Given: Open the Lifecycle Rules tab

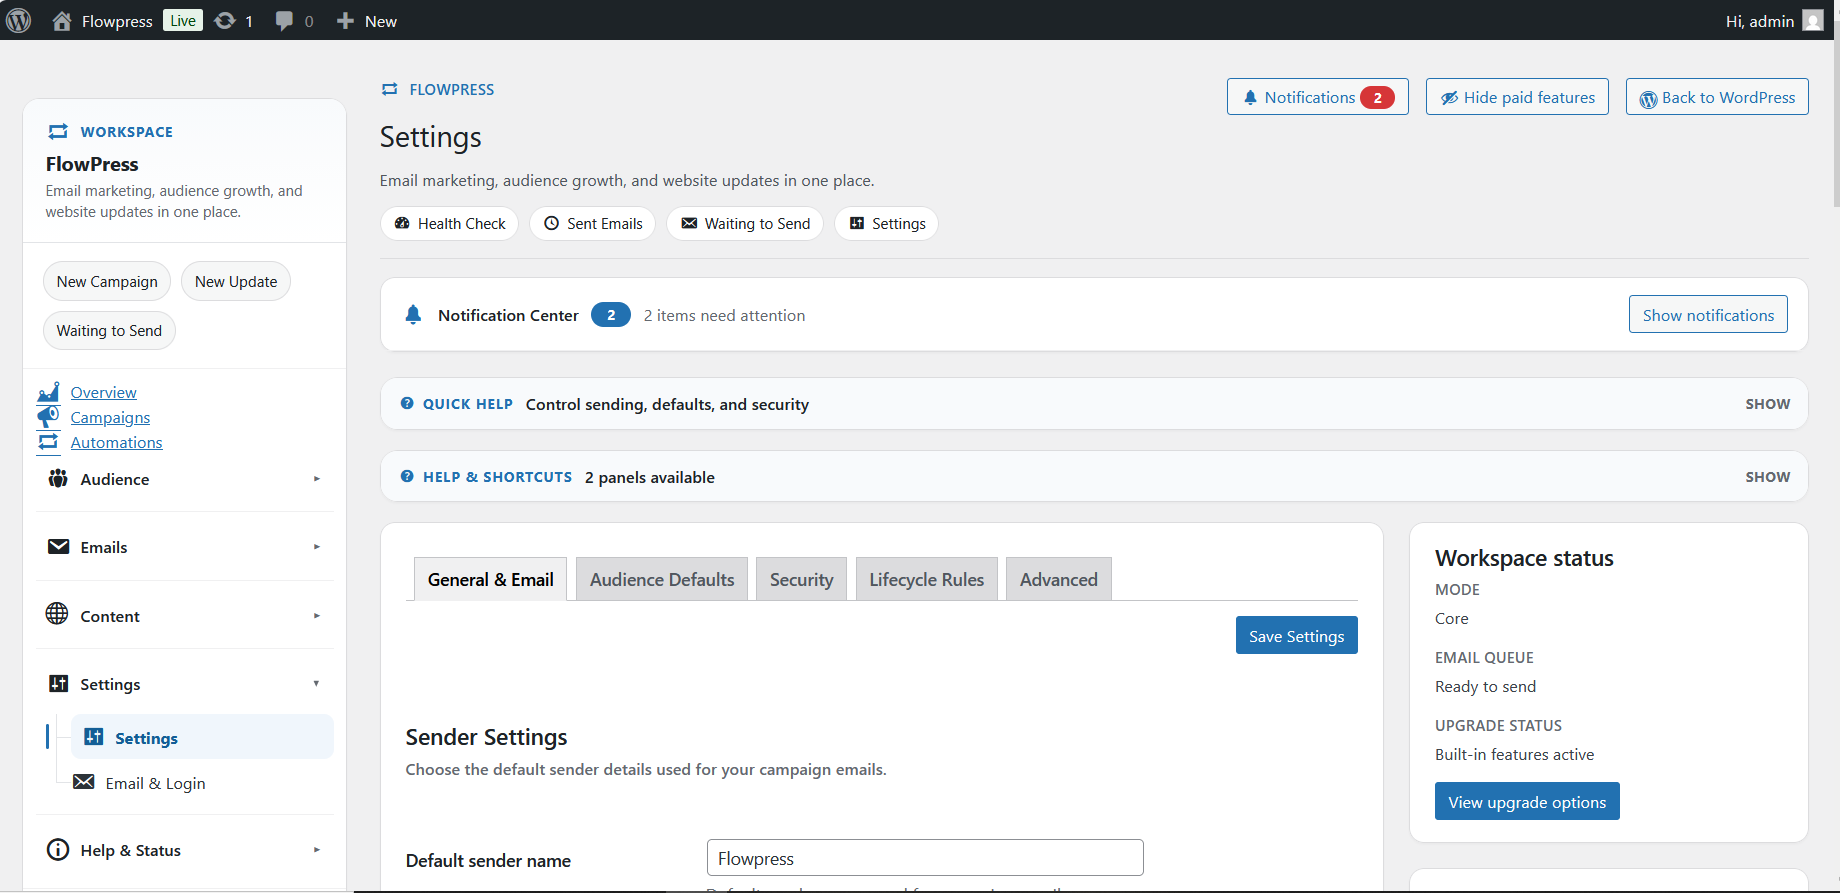Looking at the screenshot, I should 926,579.
